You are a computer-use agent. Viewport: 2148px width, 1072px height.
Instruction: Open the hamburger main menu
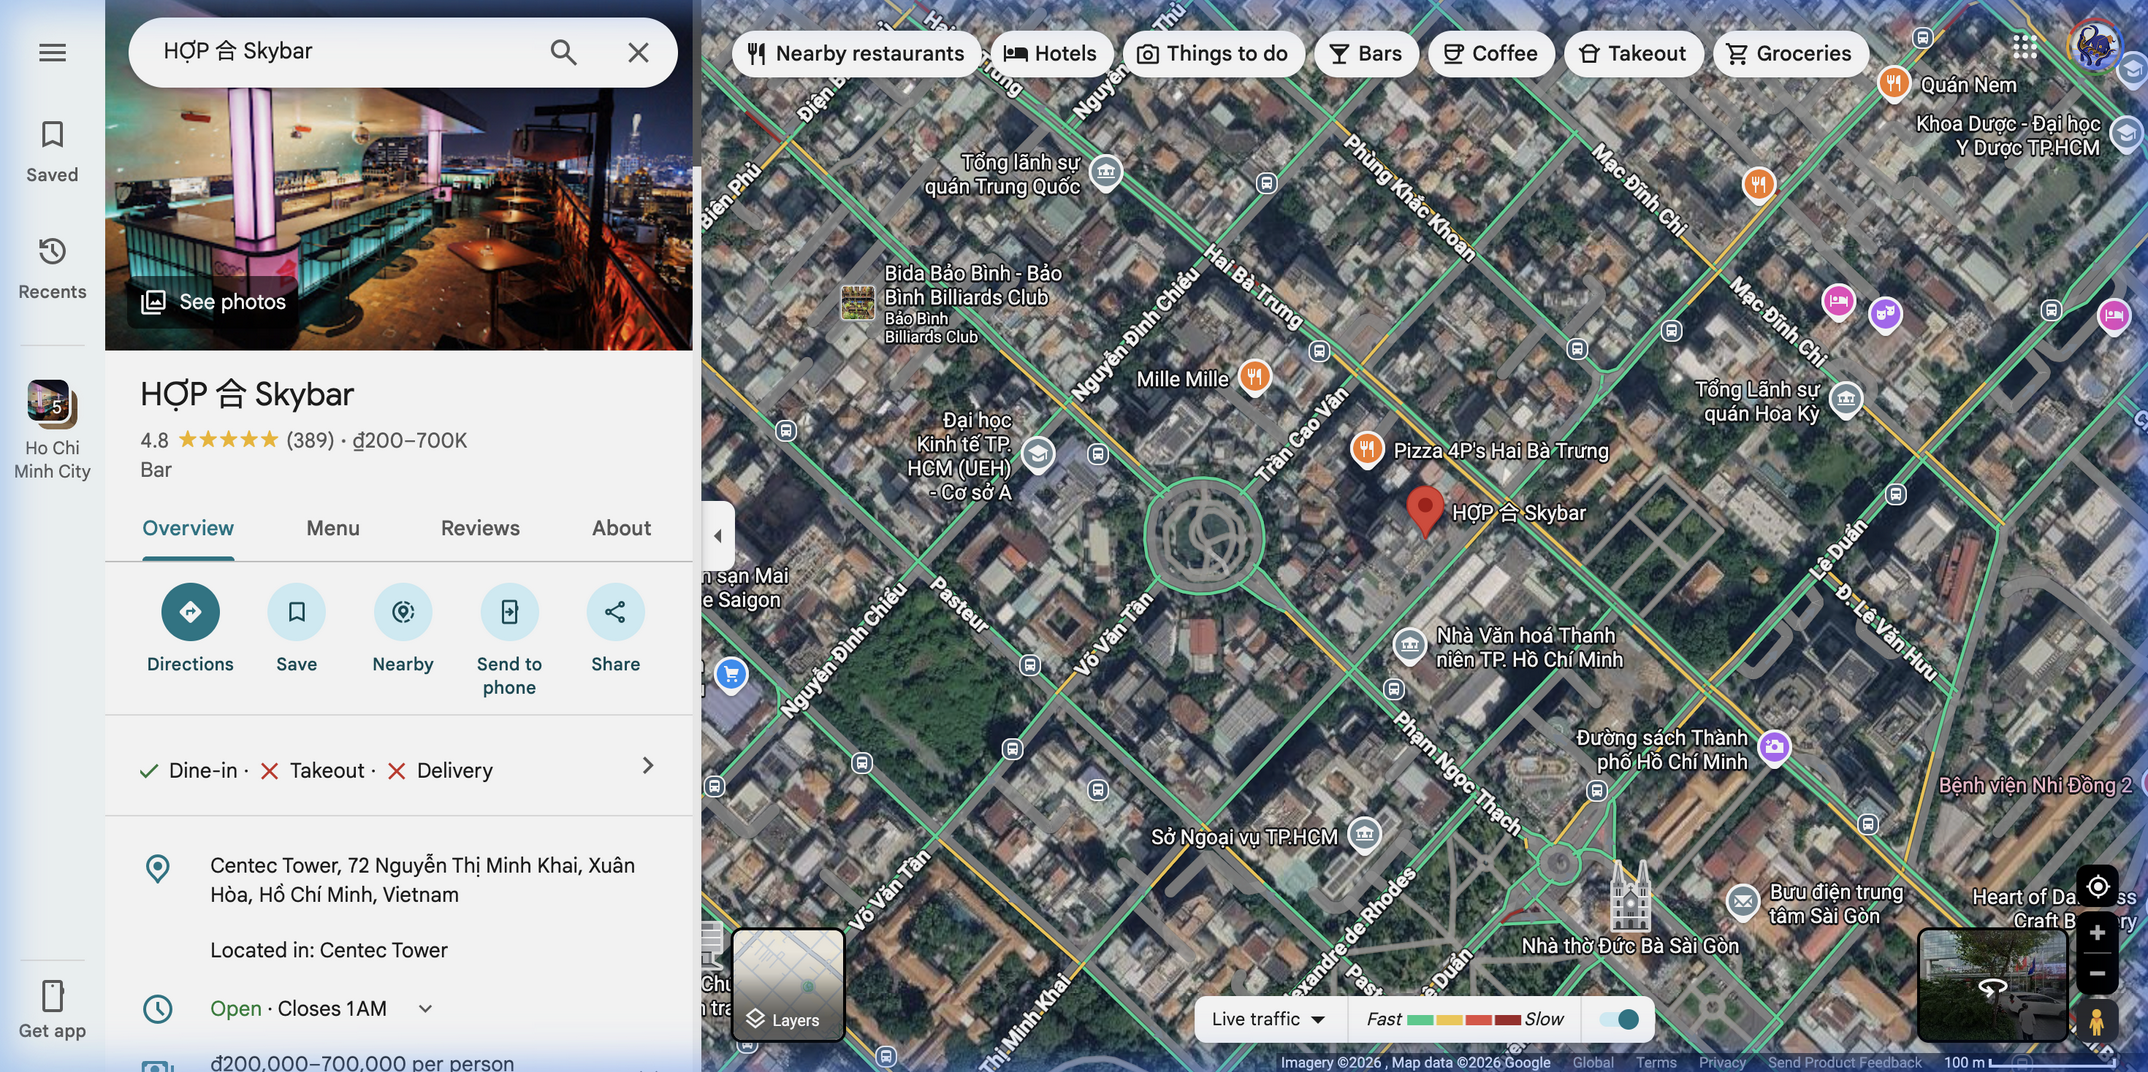(x=52, y=52)
